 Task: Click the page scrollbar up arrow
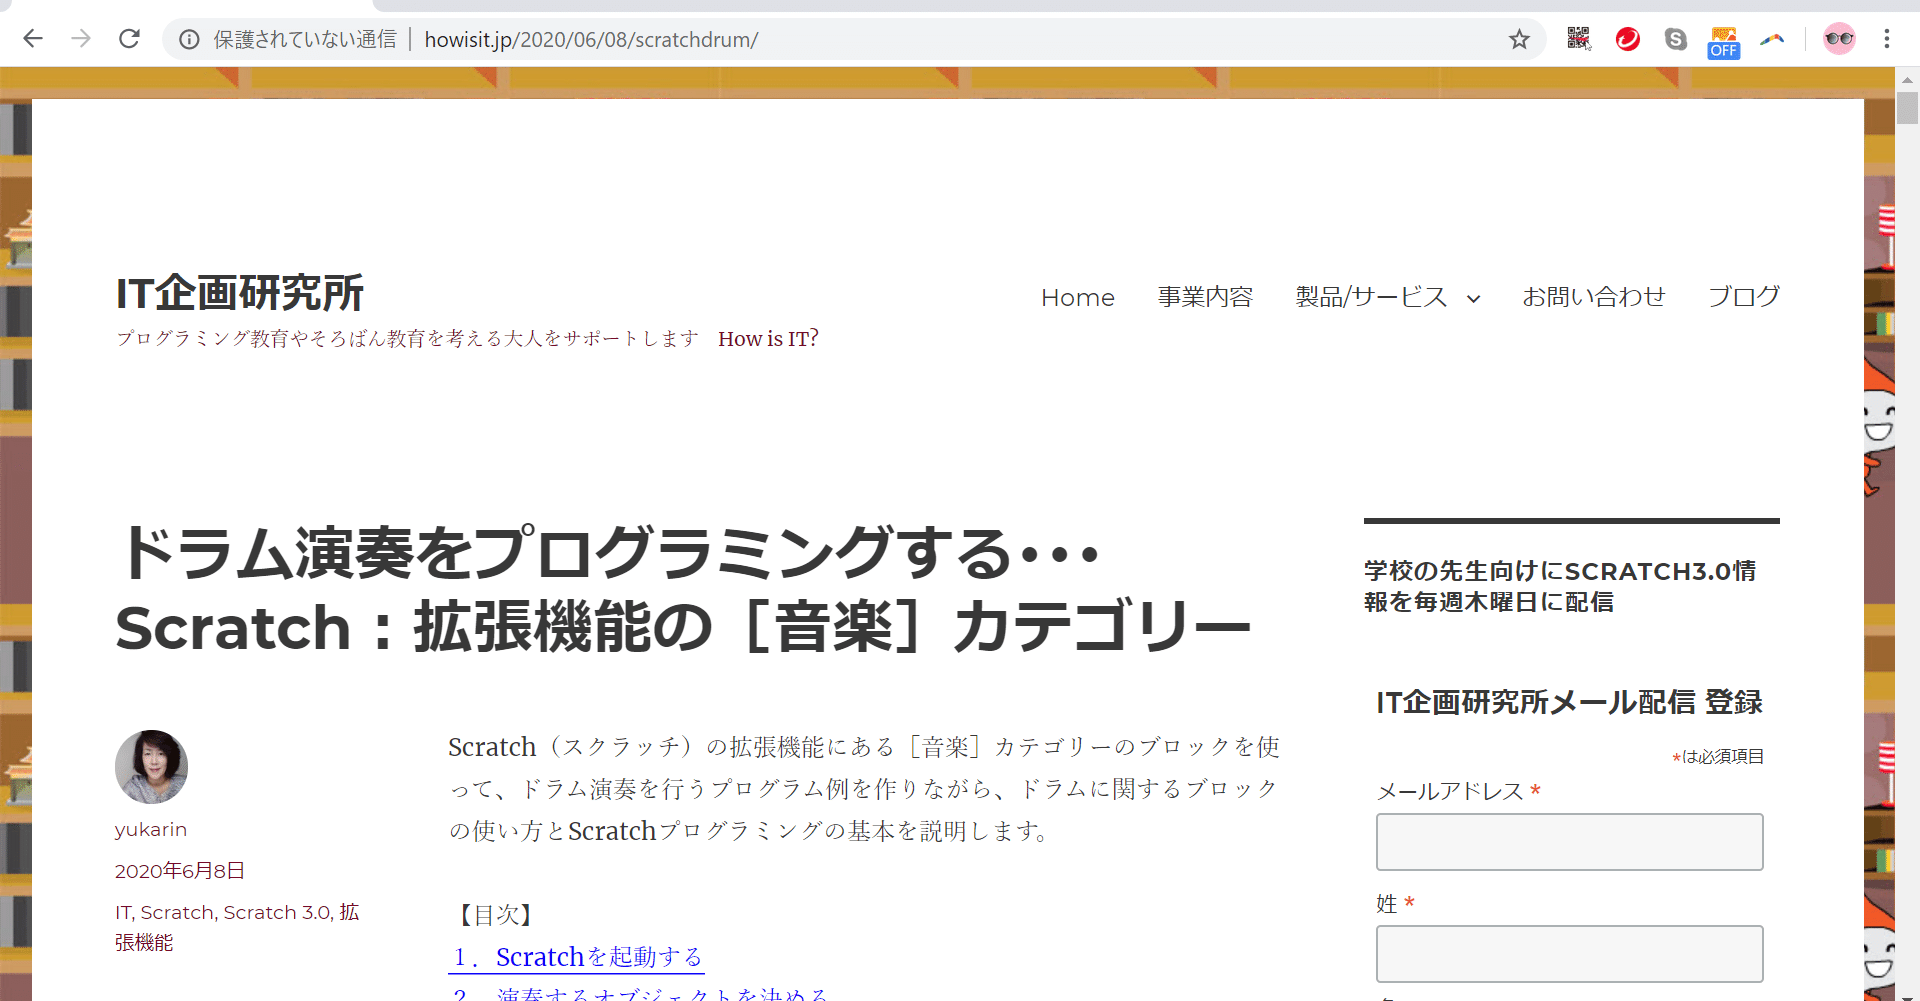[x=1907, y=79]
